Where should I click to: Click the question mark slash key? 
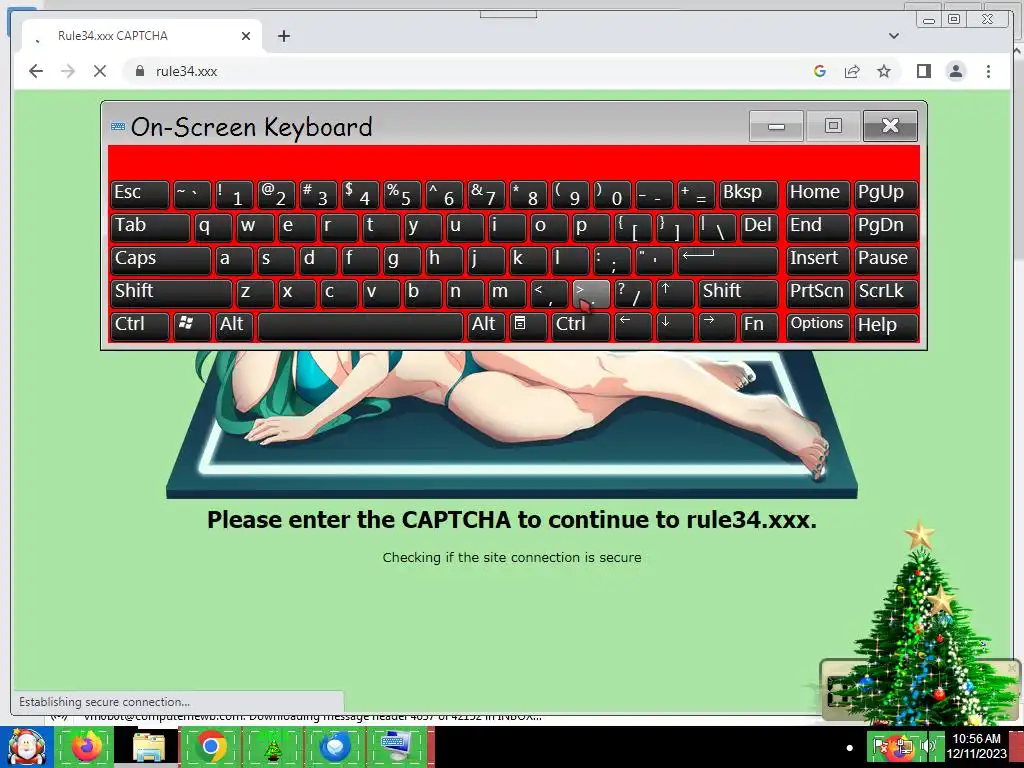pos(633,293)
